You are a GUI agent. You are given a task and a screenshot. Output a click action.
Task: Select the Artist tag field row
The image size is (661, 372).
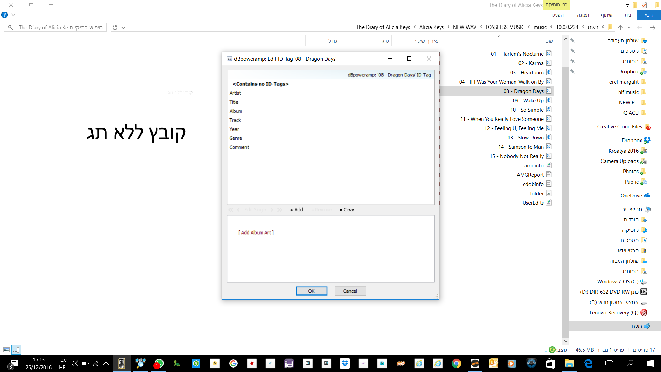330,93
